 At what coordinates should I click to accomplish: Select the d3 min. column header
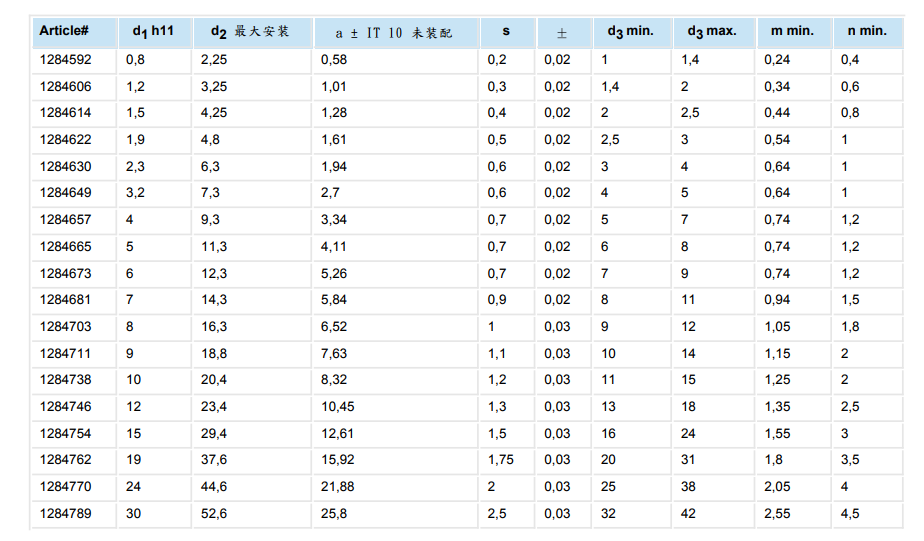tap(629, 31)
